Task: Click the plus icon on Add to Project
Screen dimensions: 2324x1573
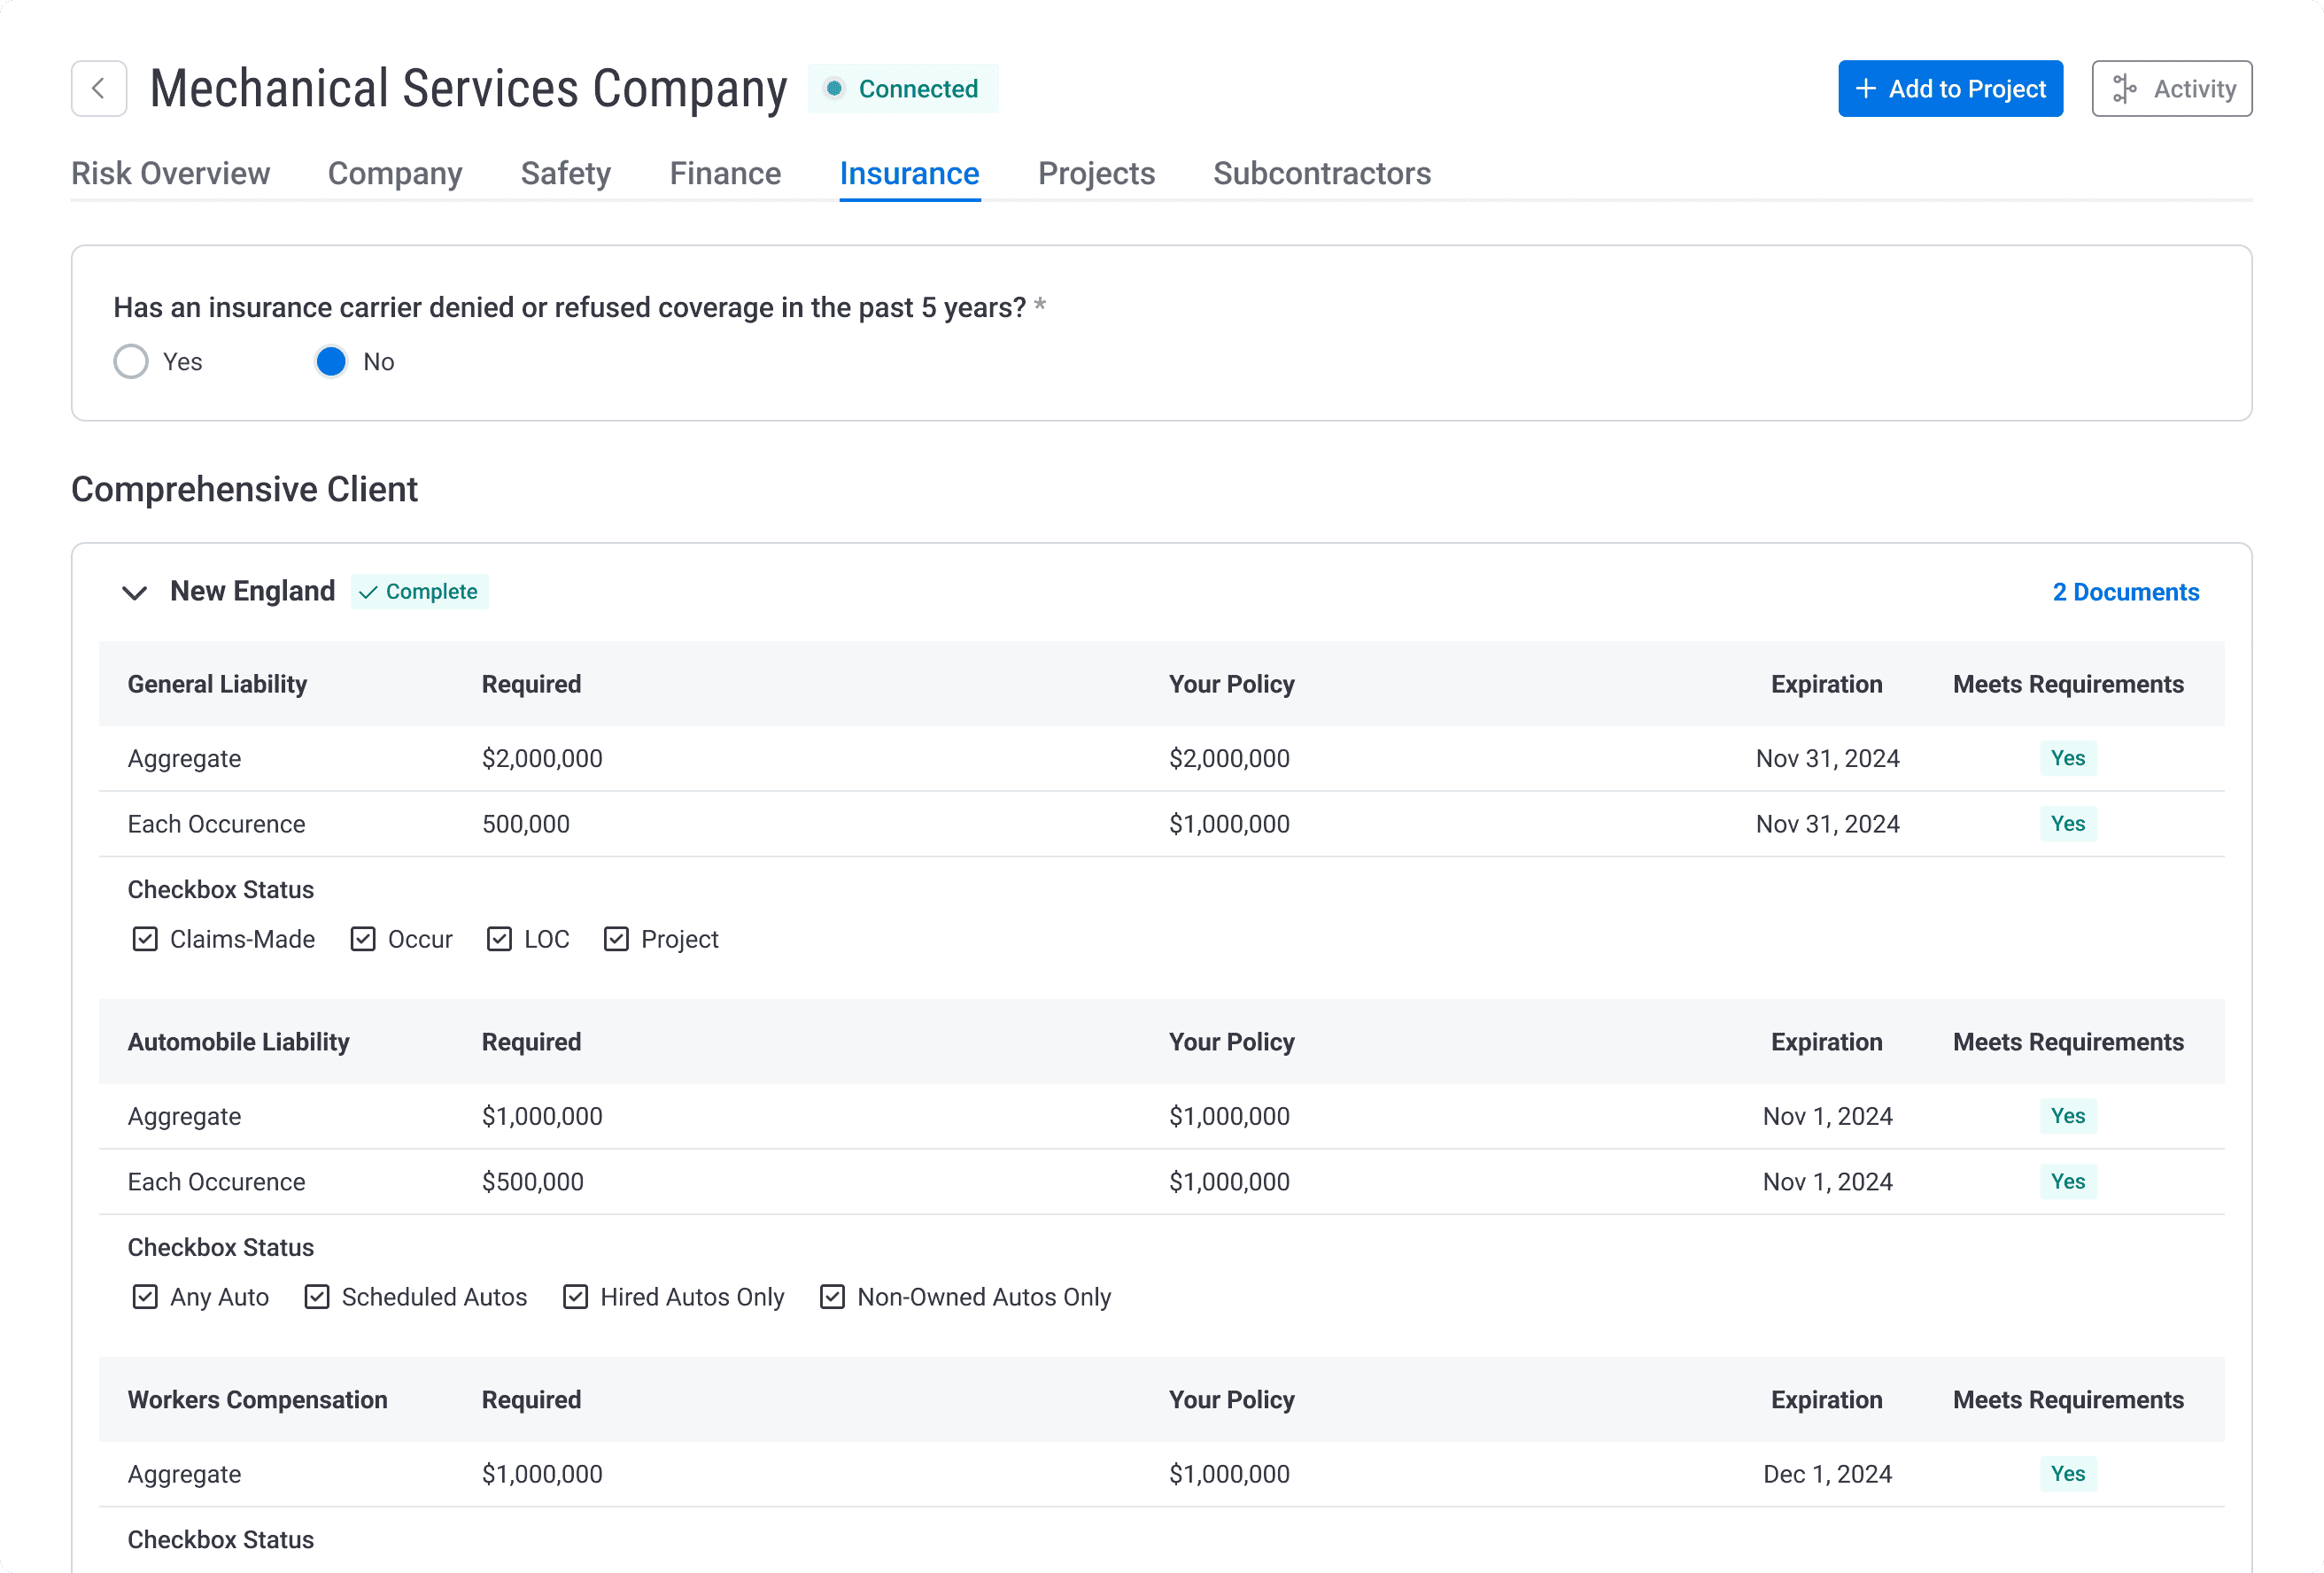Action: [x=1866, y=89]
